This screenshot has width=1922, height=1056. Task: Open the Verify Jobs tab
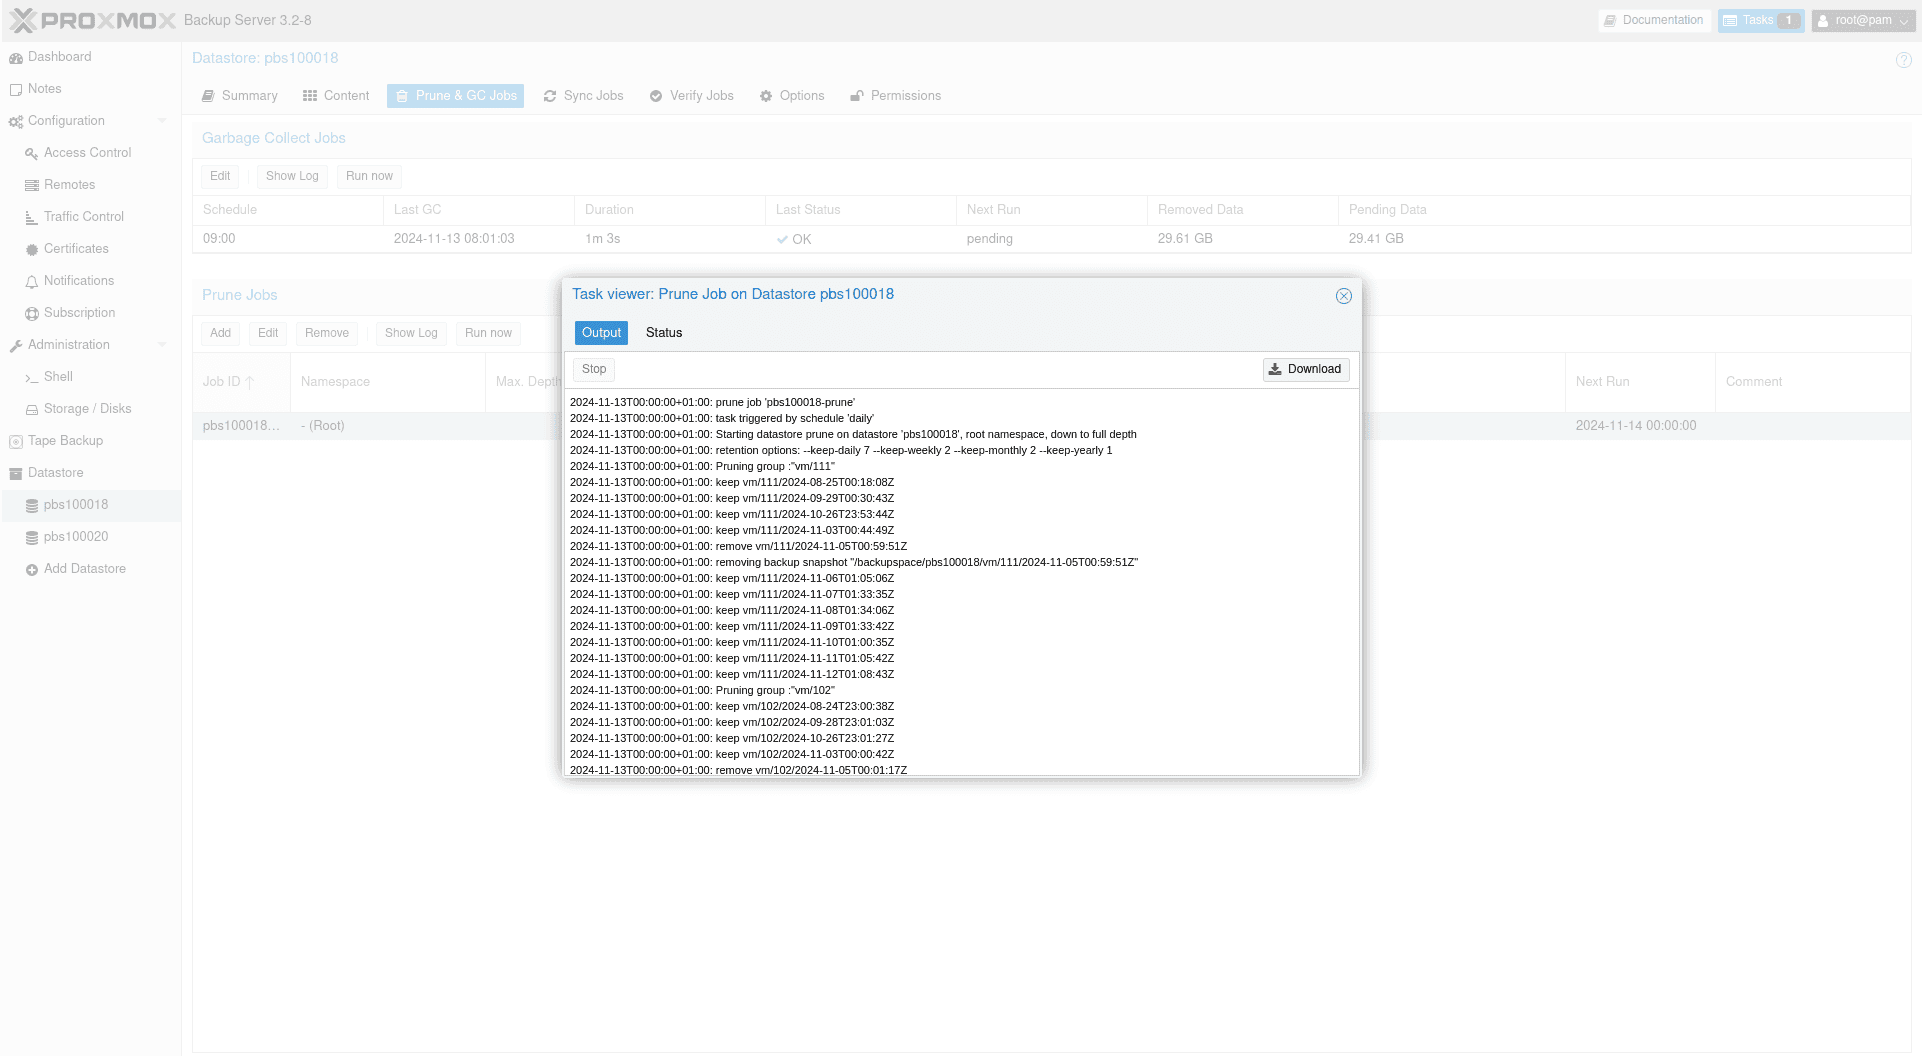[691, 96]
